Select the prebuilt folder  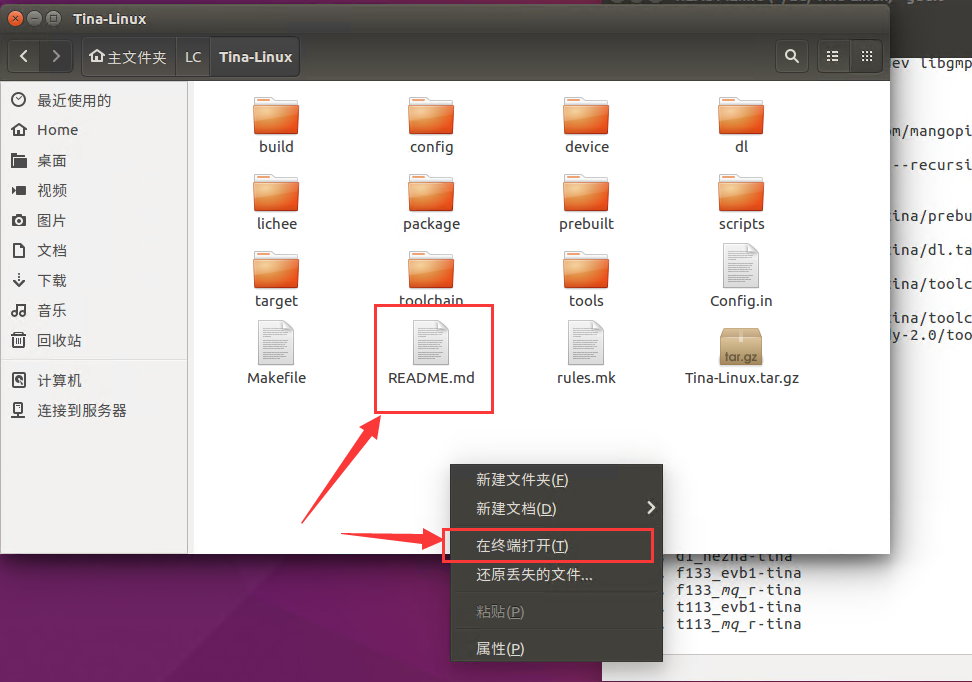click(x=586, y=203)
